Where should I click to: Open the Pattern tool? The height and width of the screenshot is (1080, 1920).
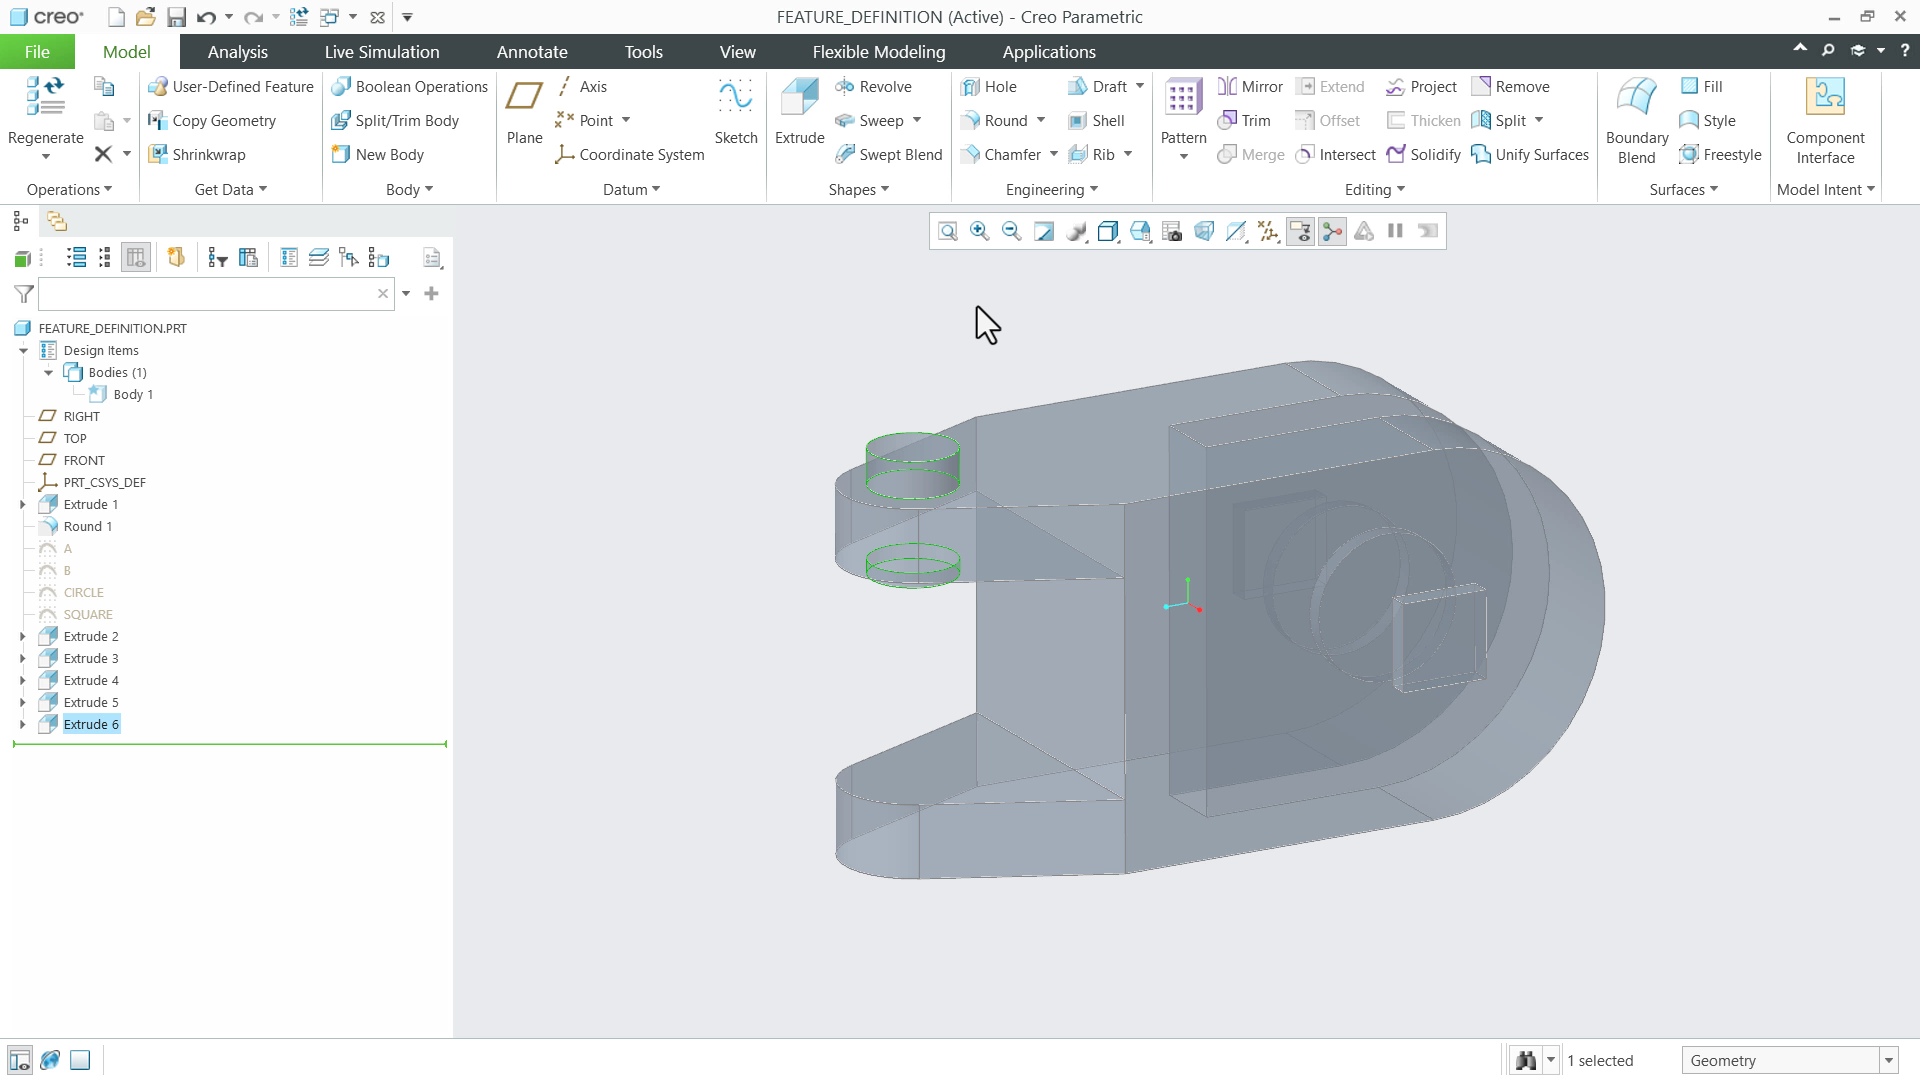pos(1184,118)
